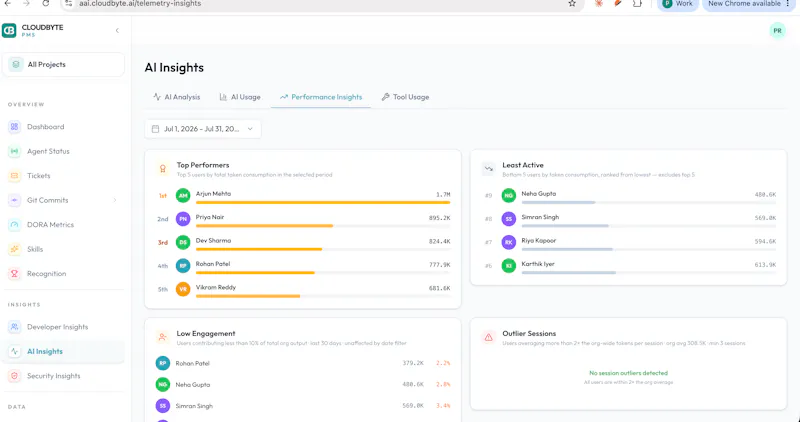This screenshot has height=422, width=800.
Task: Click Vikram Reddy's VR avatar
Action: pyautogui.click(x=183, y=289)
